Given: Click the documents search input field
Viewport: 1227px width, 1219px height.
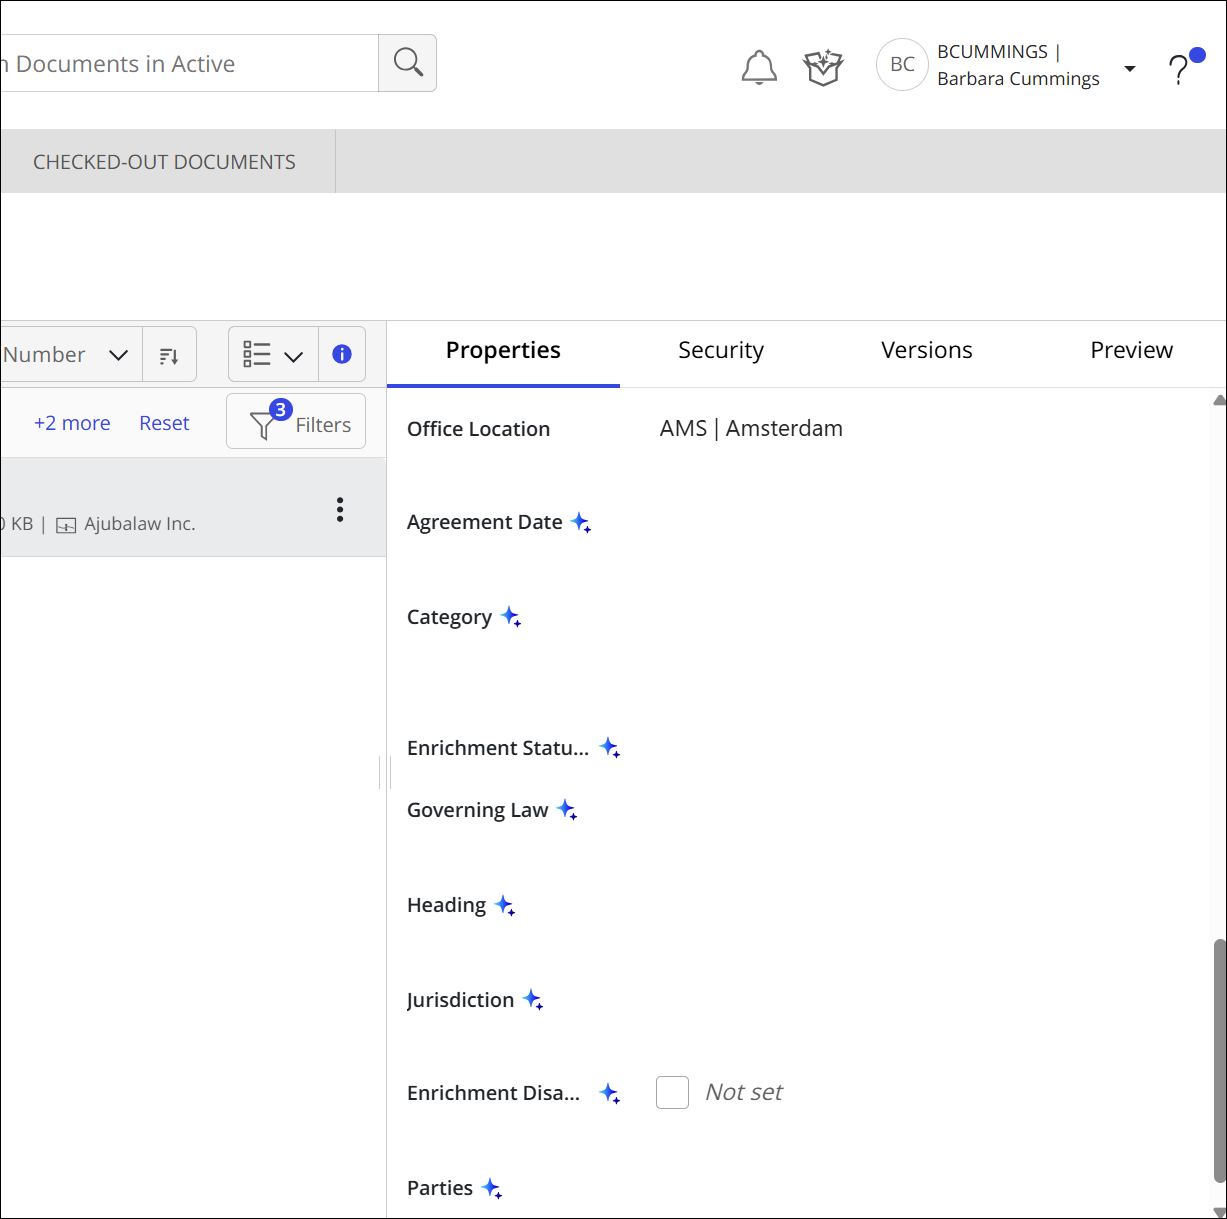Looking at the screenshot, I should click(x=189, y=64).
